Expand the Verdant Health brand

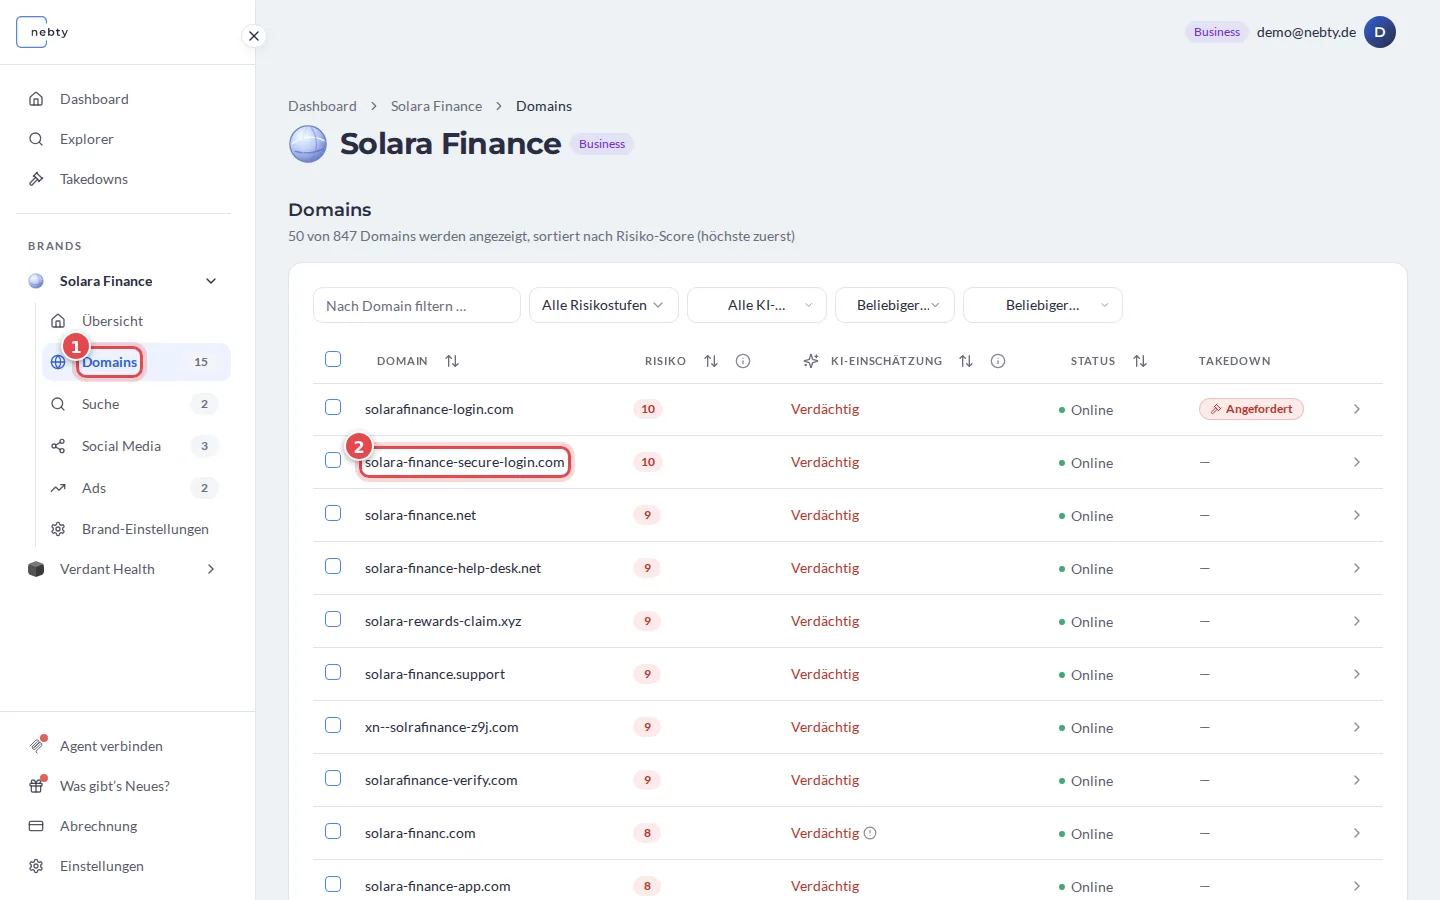tap(211, 569)
